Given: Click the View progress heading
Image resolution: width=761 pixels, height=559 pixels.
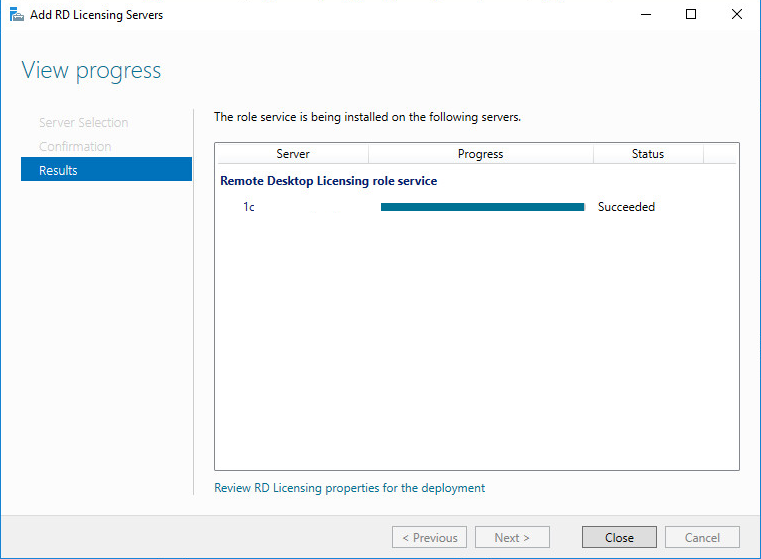Looking at the screenshot, I should point(91,71).
